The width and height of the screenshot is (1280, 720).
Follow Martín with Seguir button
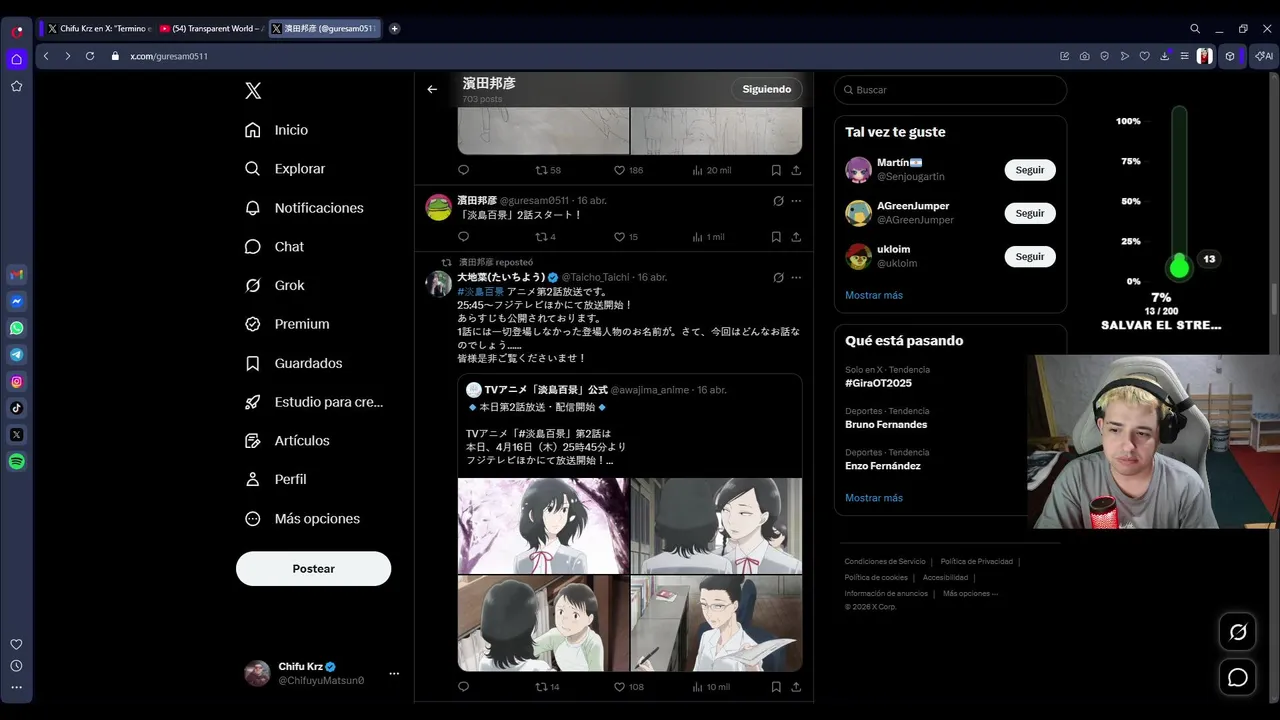coord(1030,170)
